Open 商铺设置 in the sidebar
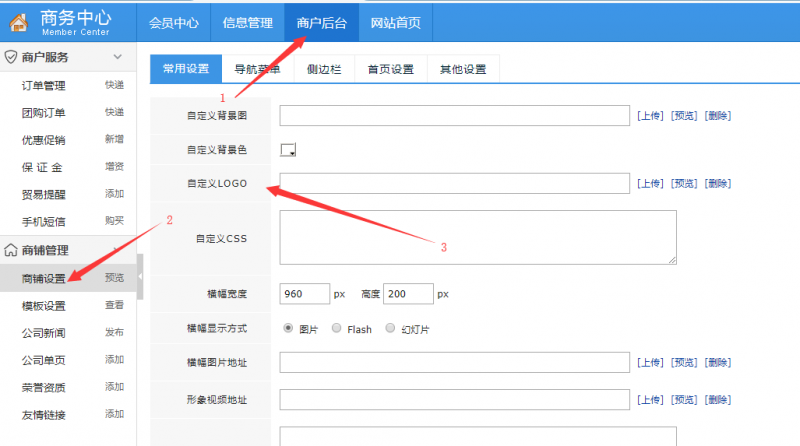 tap(43, 278)
